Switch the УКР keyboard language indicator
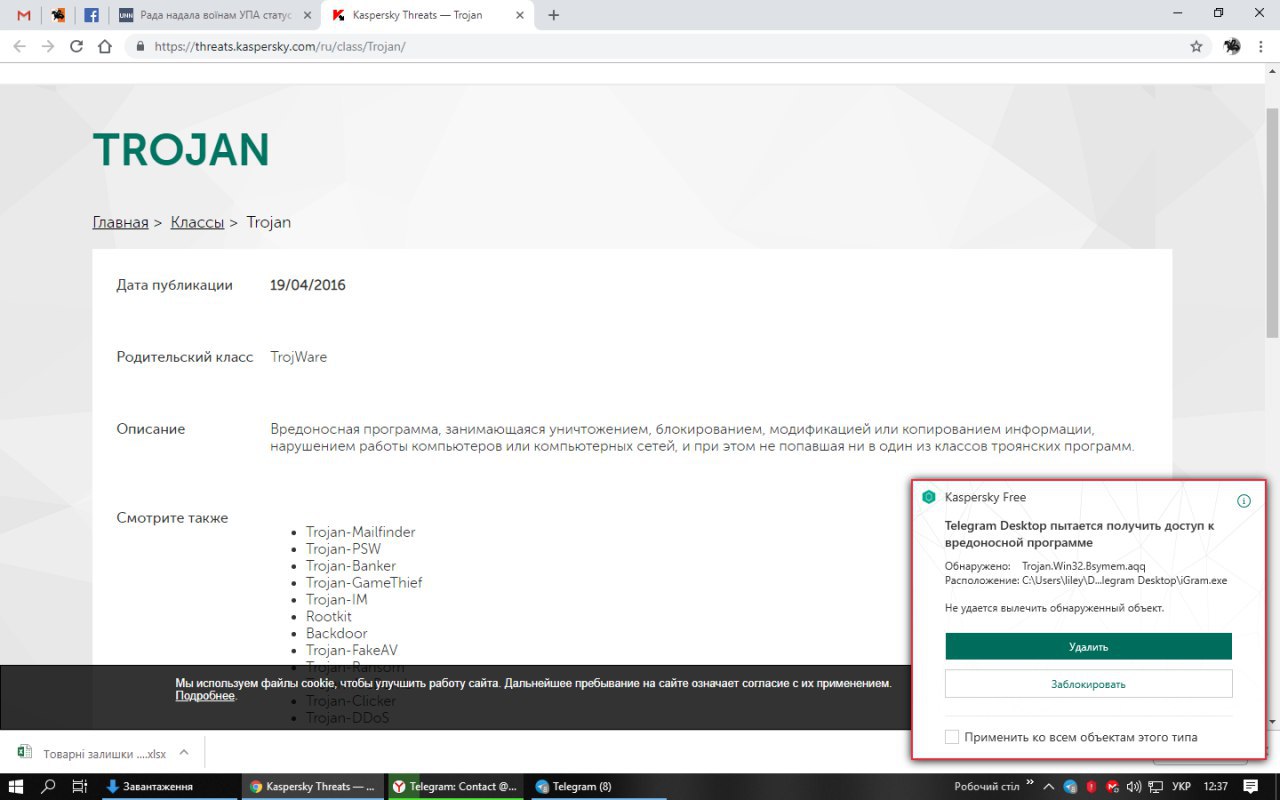The width and height of the screenshot is (1280, 800). pyautogui.click(x=1180, y=786)
